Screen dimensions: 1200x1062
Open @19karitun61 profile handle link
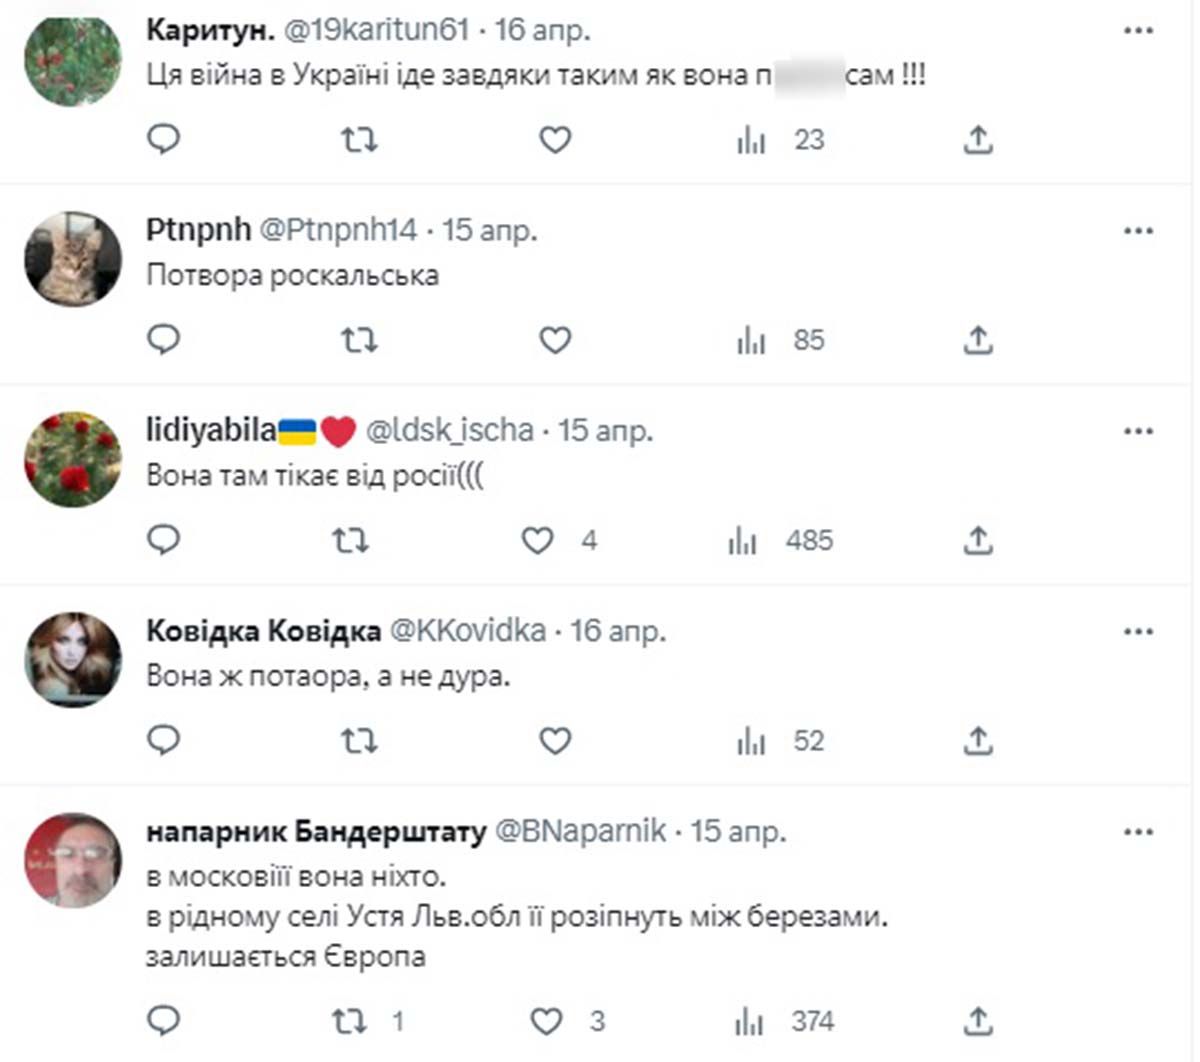pyautogui.click(x=377, y=30)
